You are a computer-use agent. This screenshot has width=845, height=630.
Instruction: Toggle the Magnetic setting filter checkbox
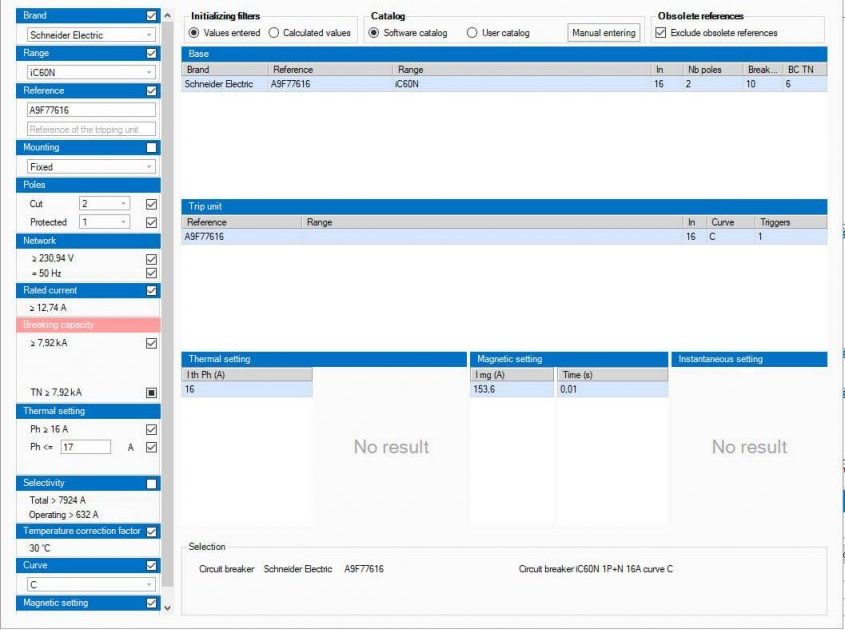tap(151, 604)
